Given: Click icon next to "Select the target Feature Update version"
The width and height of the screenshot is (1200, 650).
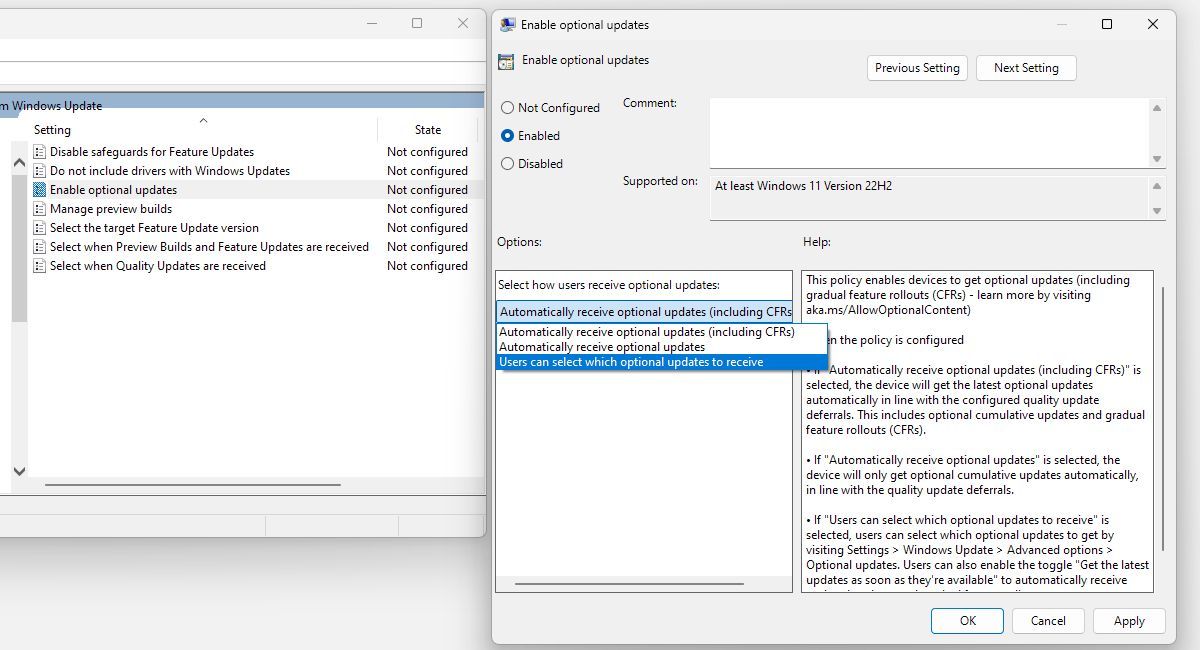Looking at the screenshot, I should point(38,227).
